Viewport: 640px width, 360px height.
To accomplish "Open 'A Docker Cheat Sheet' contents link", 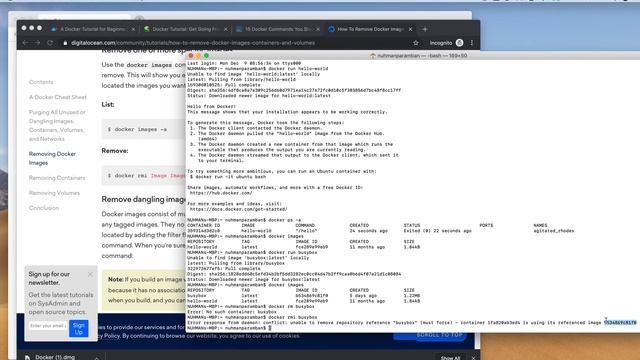I will (x=58, y=97).
